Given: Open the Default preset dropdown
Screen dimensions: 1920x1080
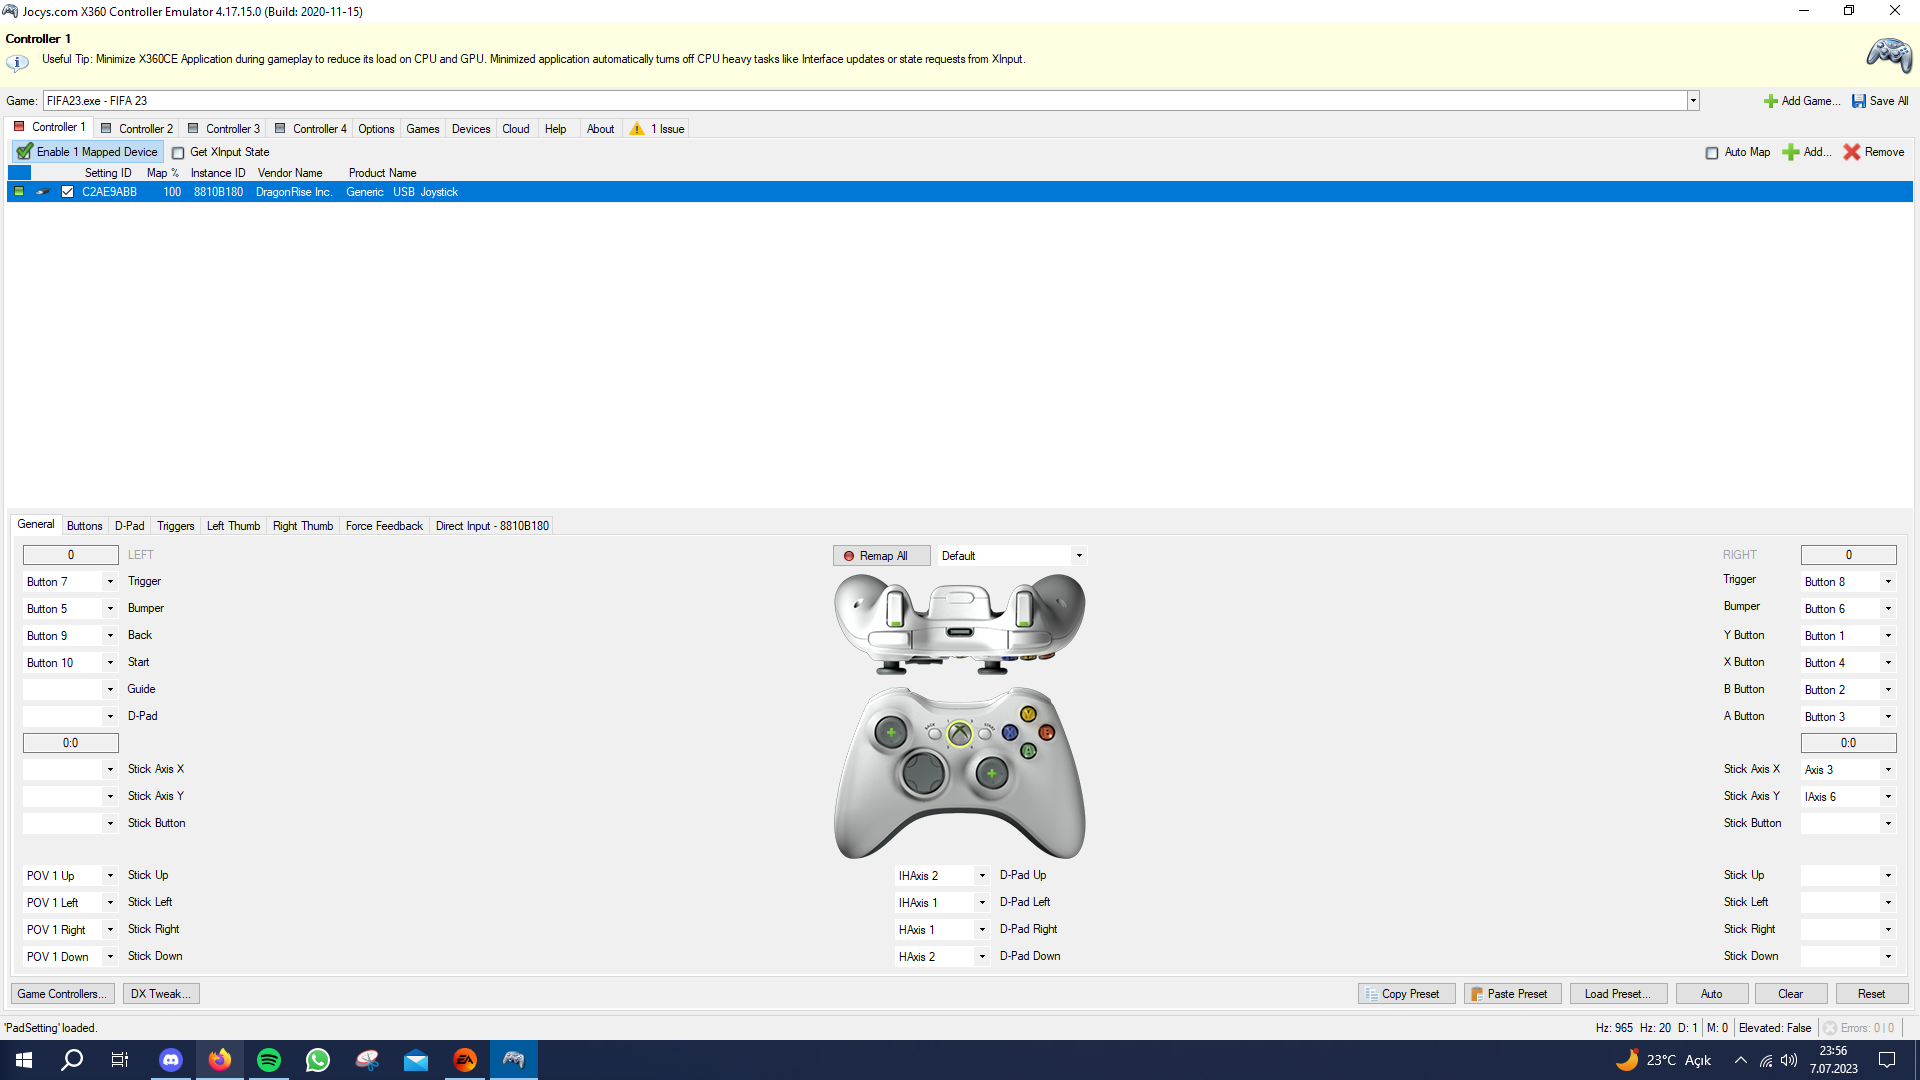Looking at the screenshot, I should (1078, 556).
